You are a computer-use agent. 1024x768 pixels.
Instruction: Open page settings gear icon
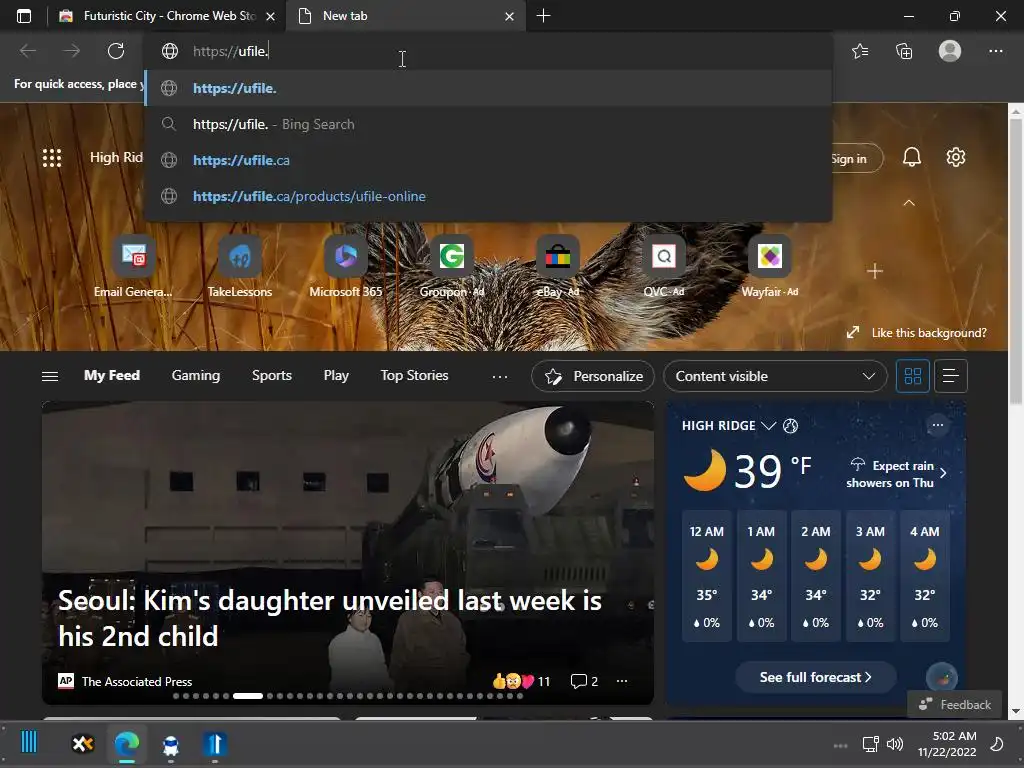[955, 157]
